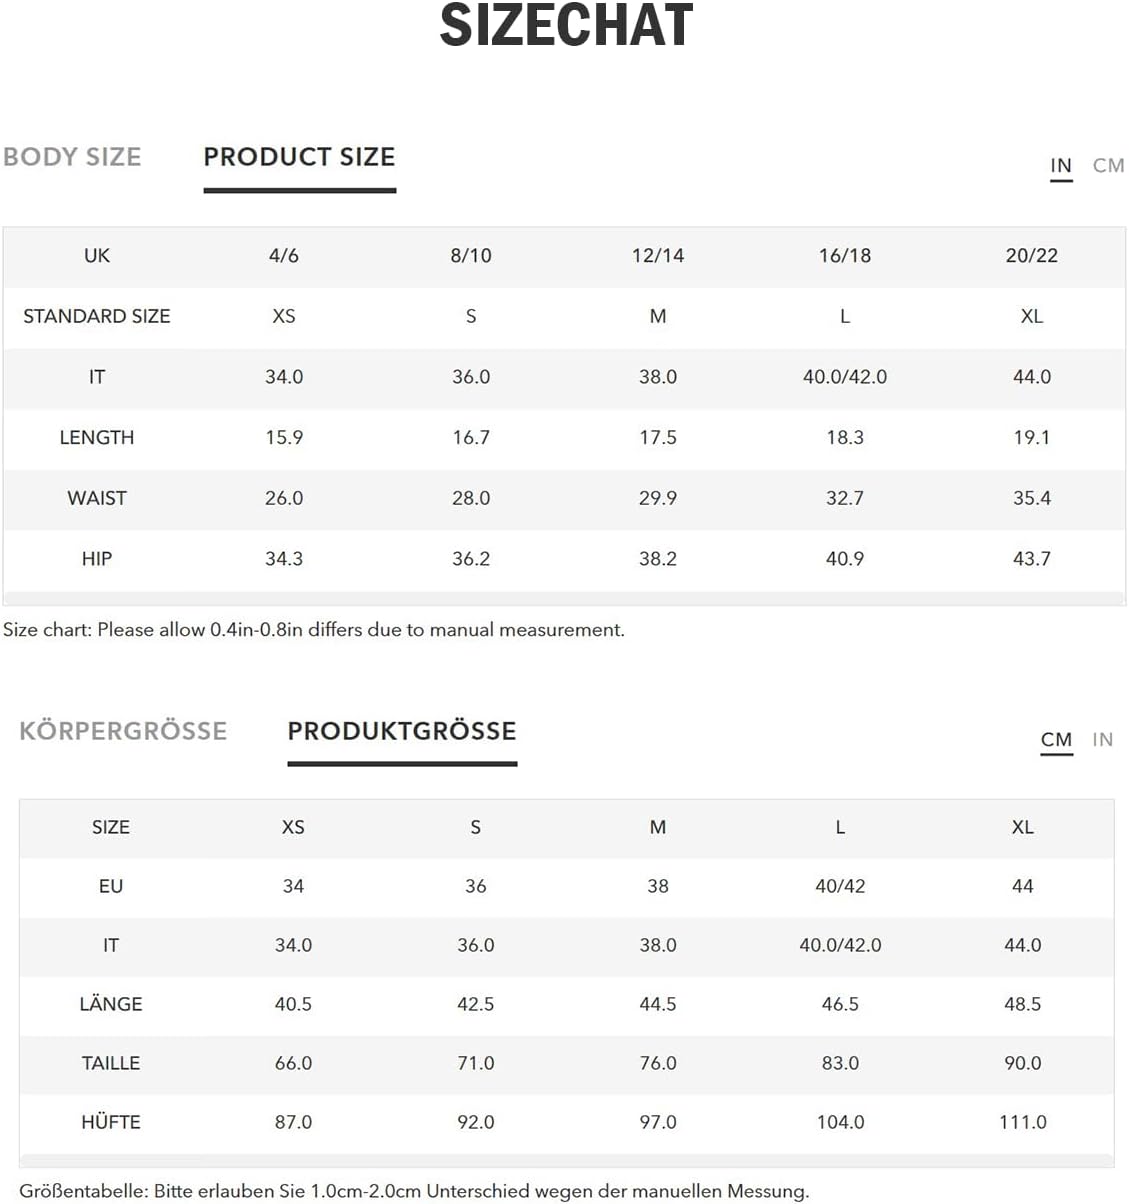This screenshot has width=1129, height=1204.
Task: Click the WAIST row label
Action: (97, 498)
